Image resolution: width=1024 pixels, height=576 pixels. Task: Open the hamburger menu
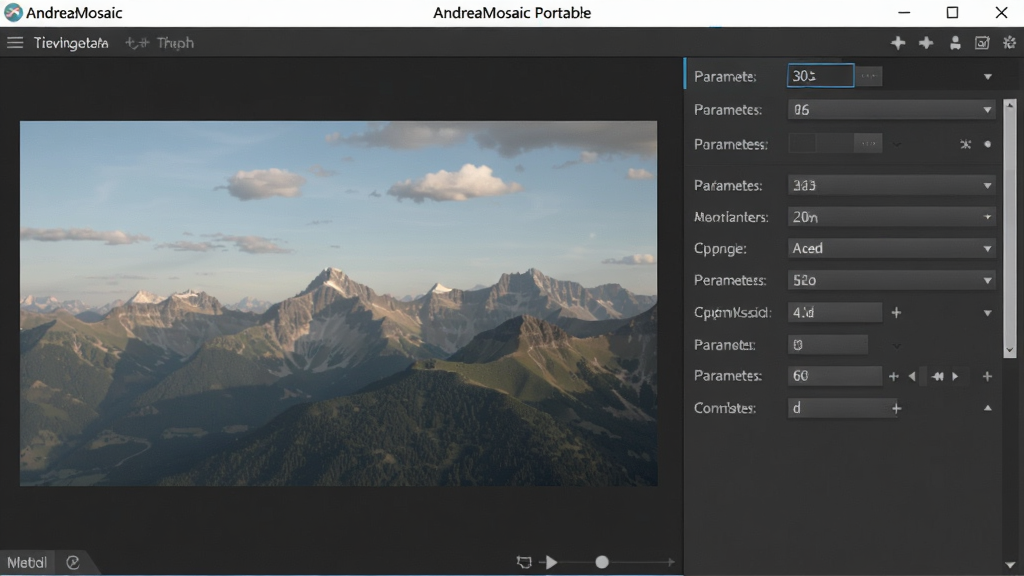pyautogui.click(x=15, y=43)
